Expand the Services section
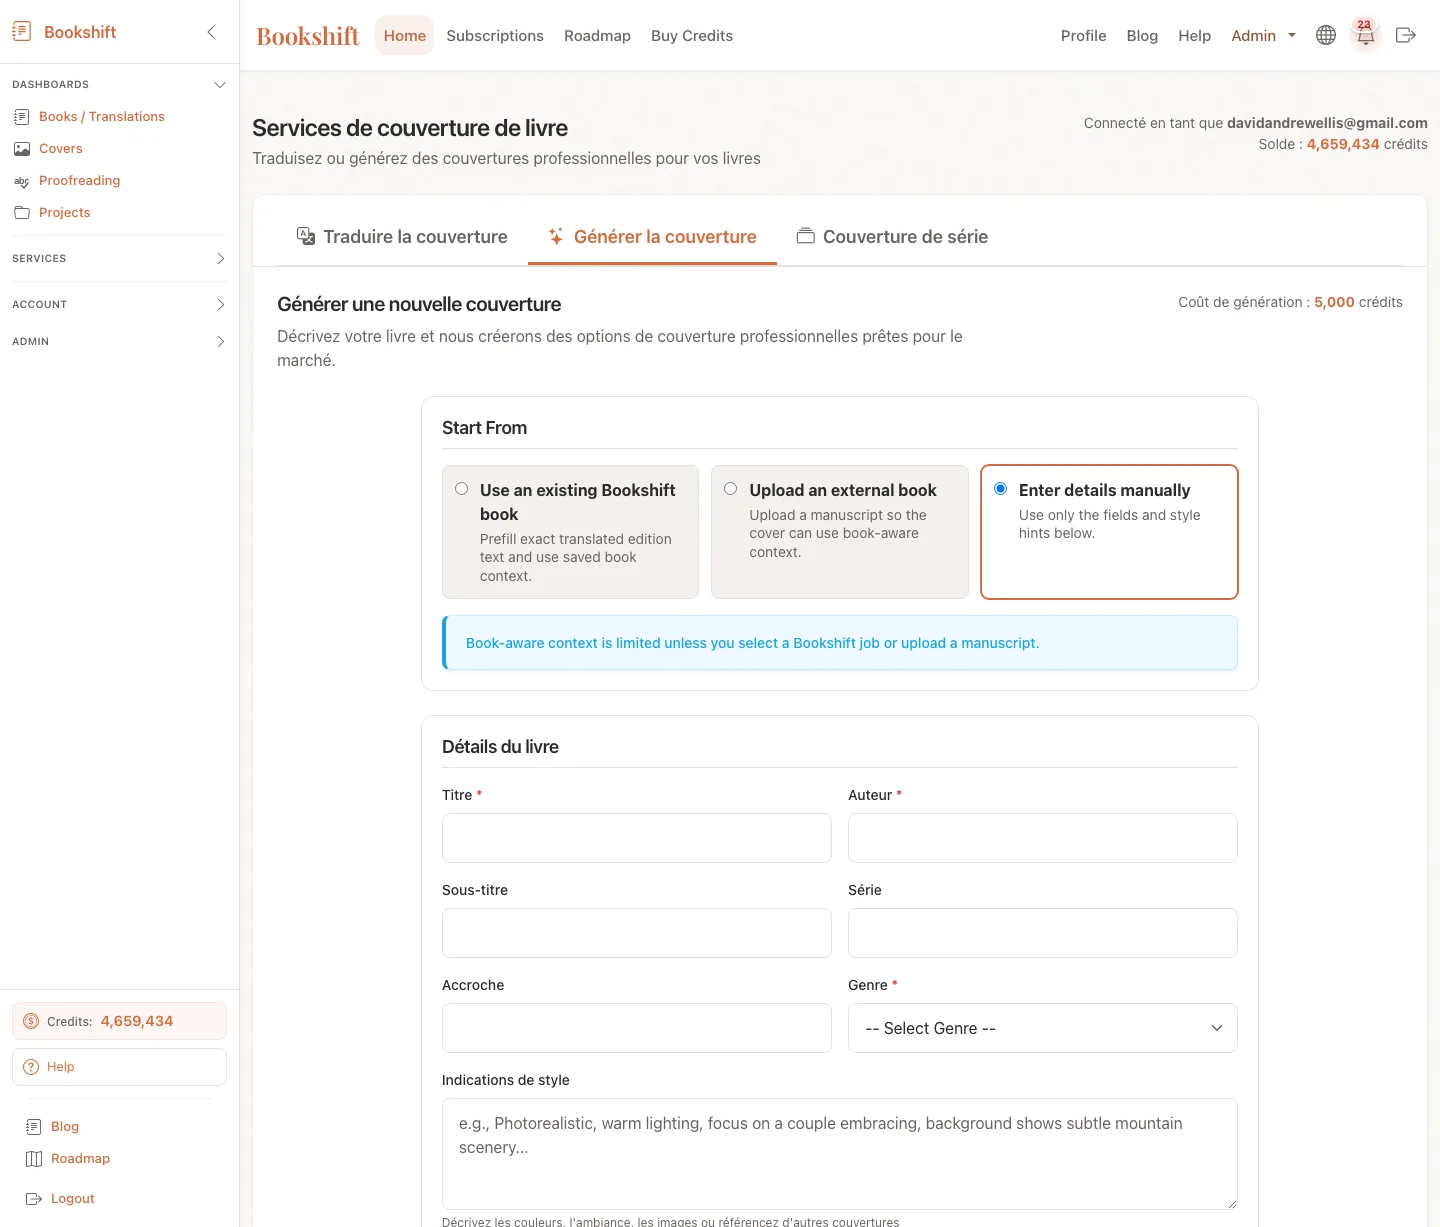Viewport: 1440px width, 1227px height. [120, 258]
